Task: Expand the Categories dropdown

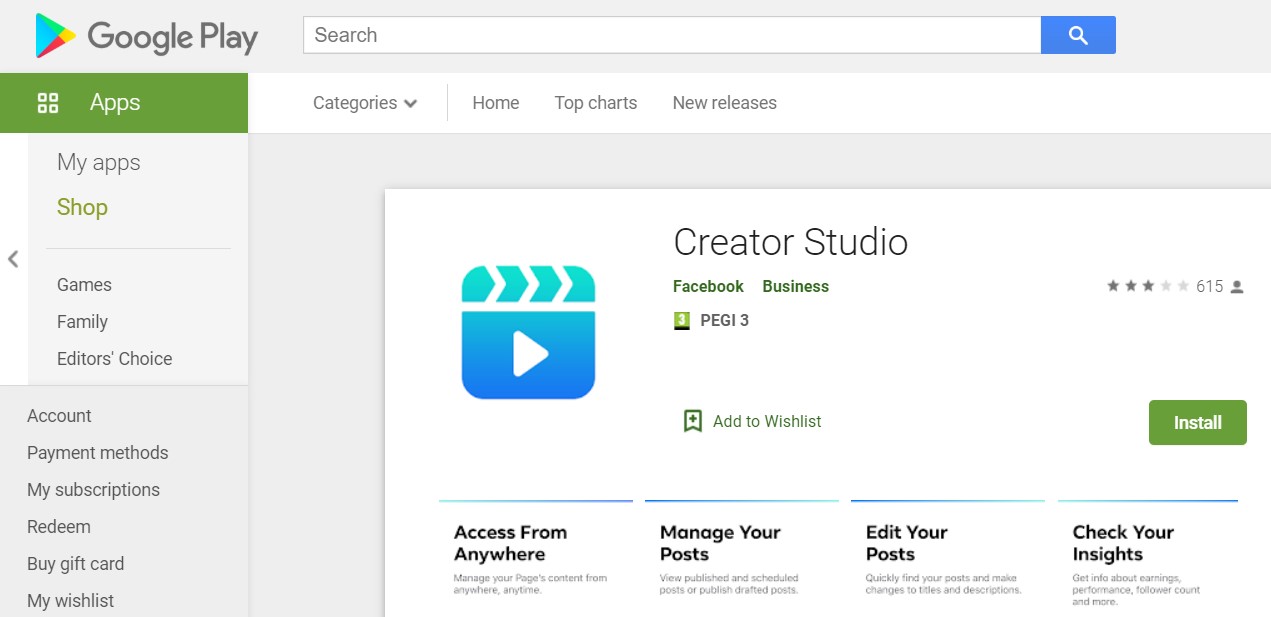Action: [365, 103]
